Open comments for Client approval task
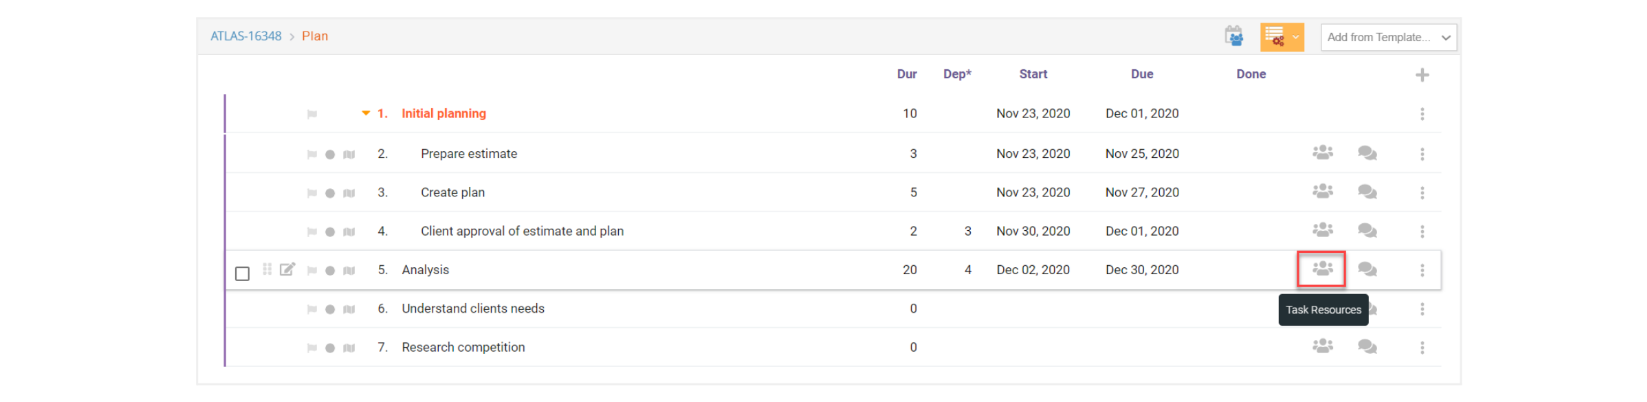Viewport: 1647px width, 402px height. (x=1367, y=231)
